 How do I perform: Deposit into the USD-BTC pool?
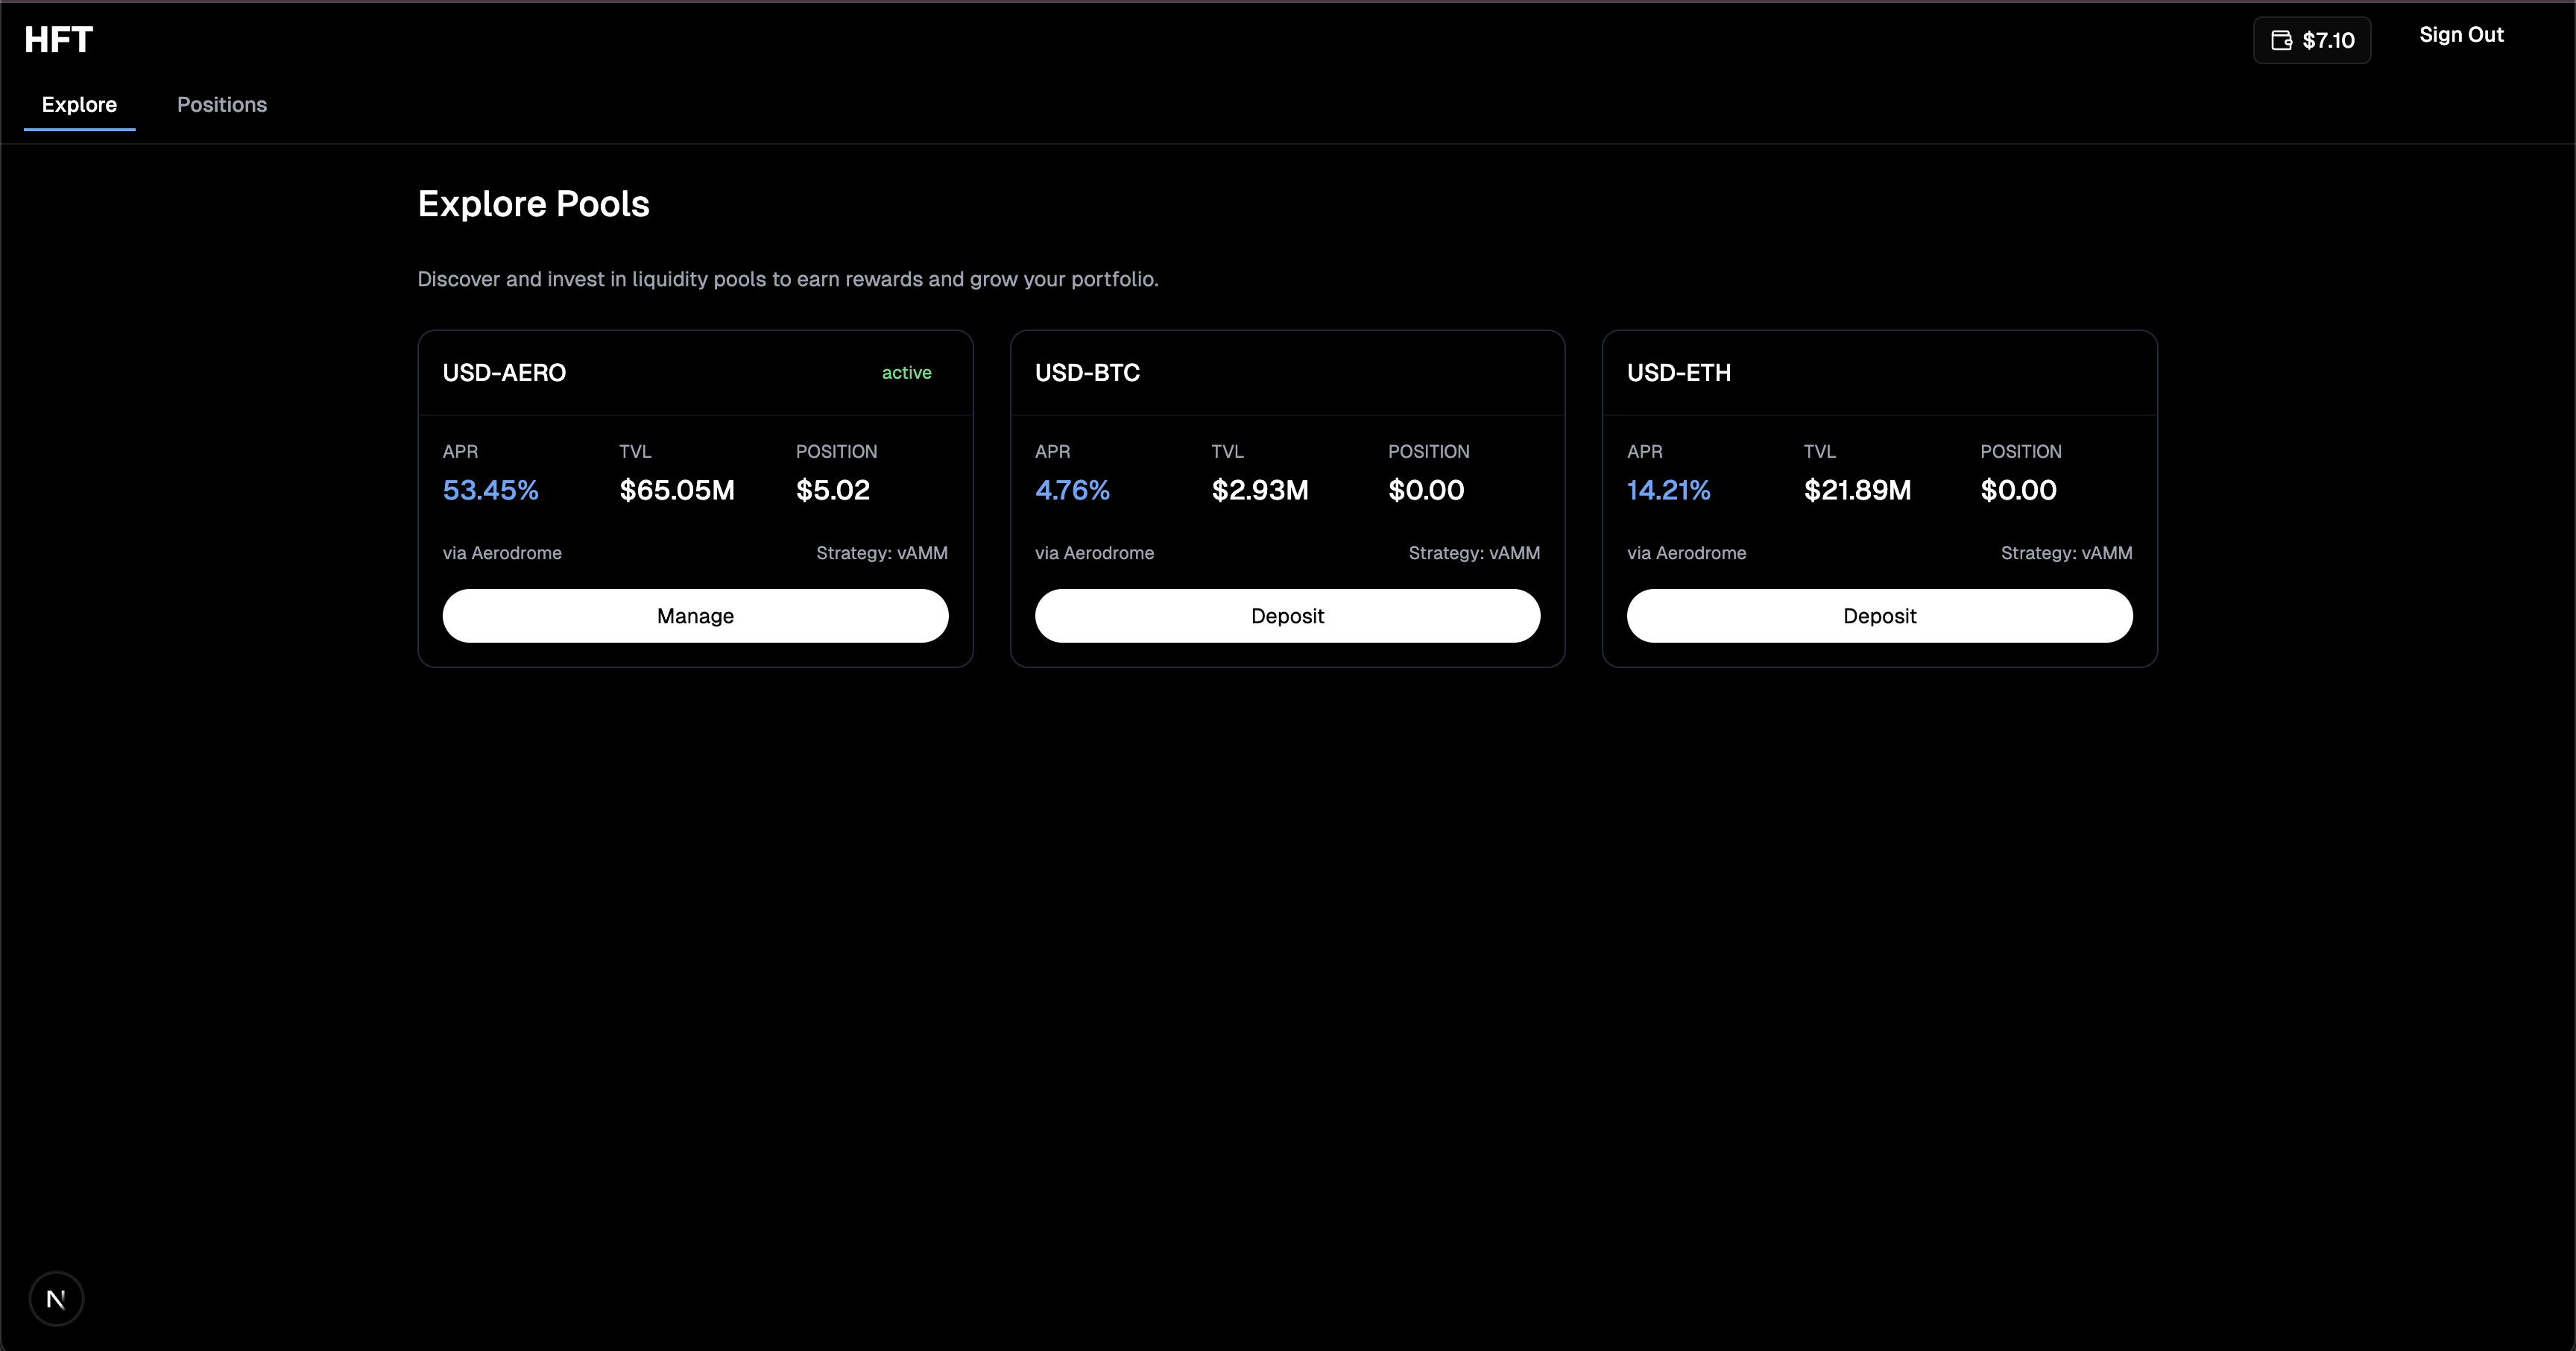click(x=1287, y=615)
